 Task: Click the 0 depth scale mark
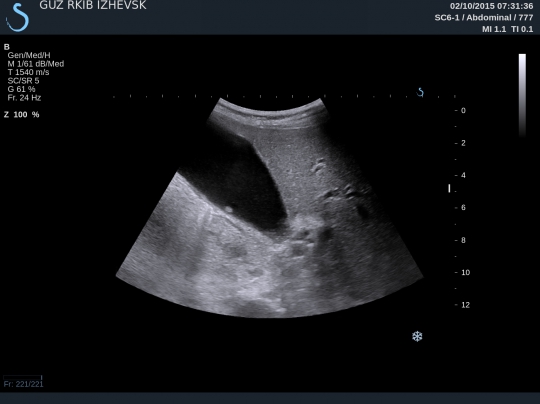point(463,111)
